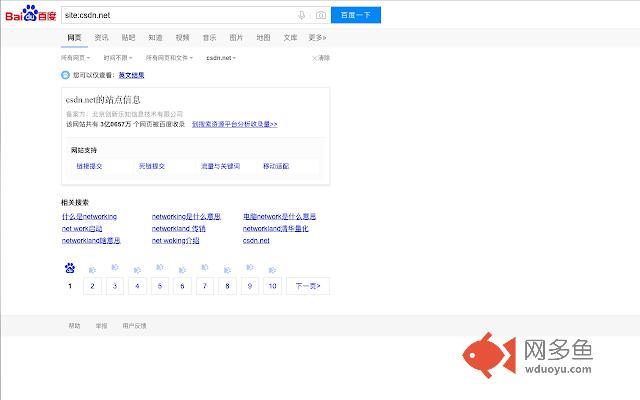The height and width of the screenshot is (400, 640).
Task: Go to results page 5
Action: coord(160,286)
